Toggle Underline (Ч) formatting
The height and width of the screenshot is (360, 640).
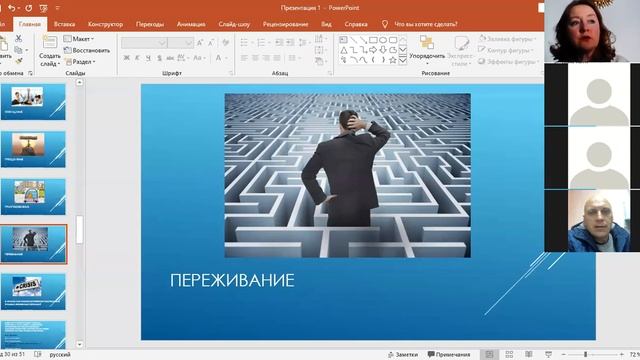click(x=148, y=58)
